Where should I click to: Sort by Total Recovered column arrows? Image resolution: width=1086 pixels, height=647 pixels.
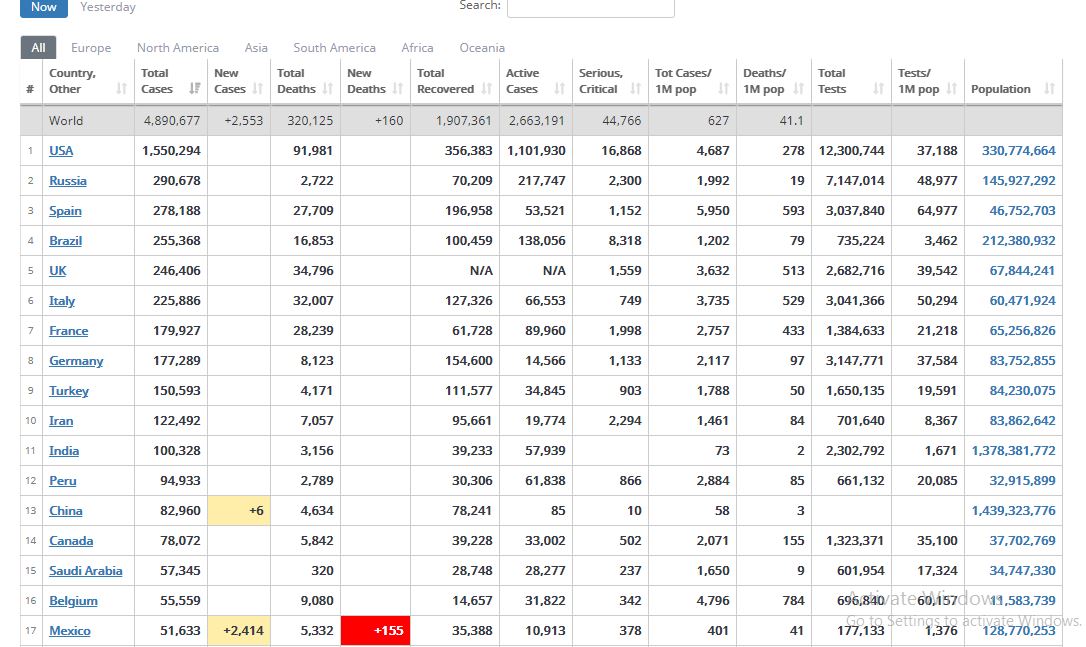pyautogui.click(x=487, y=89)
